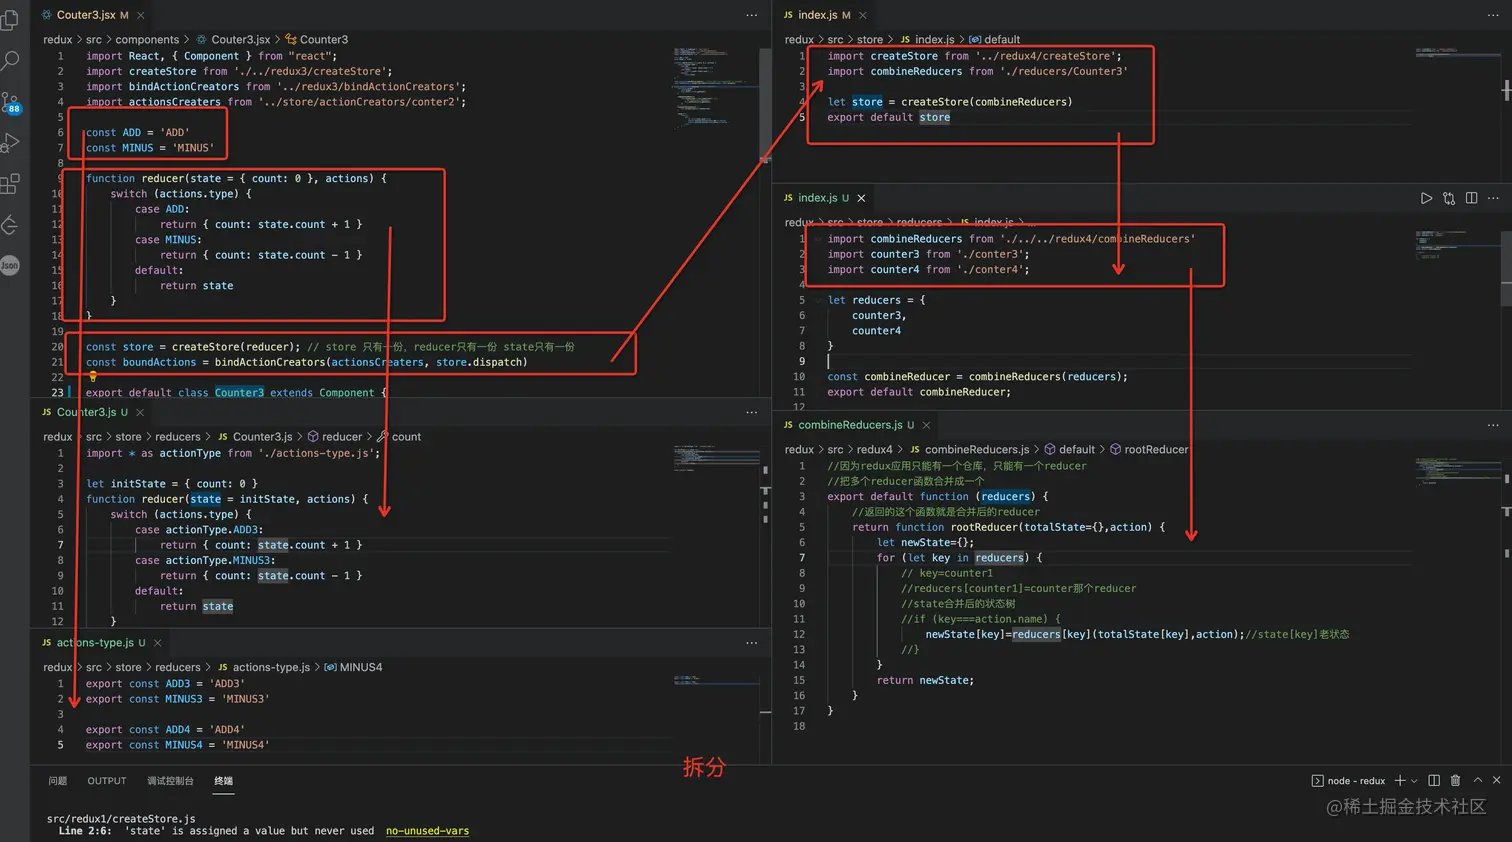Click default symbol in store index.js breadcrumb
The width and height of the screenshot is (1512, 842).
tap(994, 40)
